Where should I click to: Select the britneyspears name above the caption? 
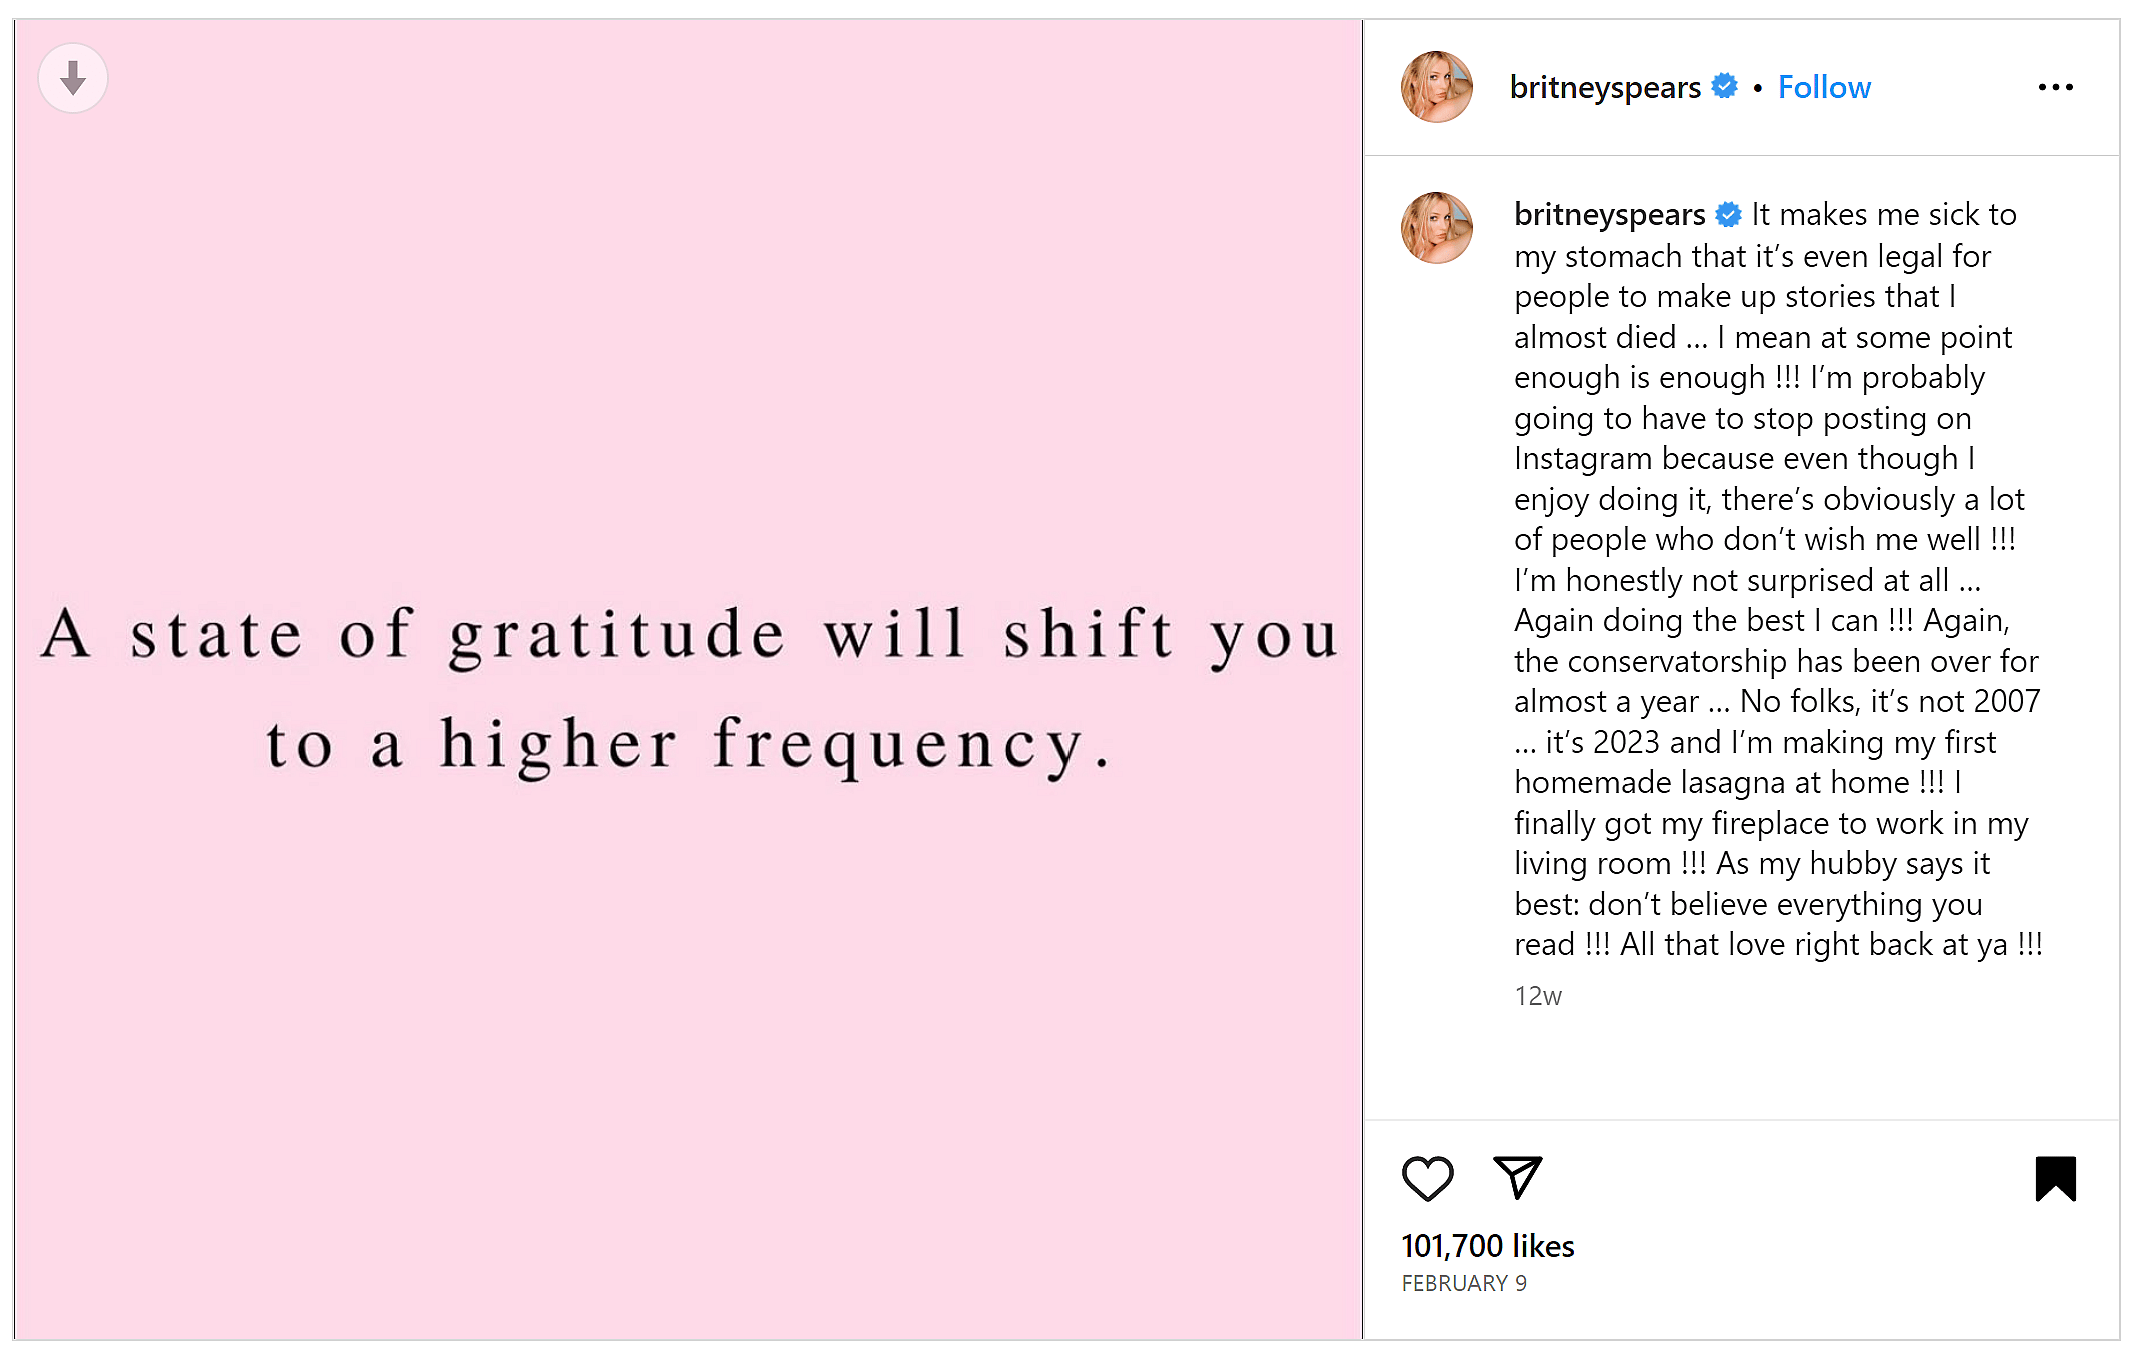[1608, 214]
